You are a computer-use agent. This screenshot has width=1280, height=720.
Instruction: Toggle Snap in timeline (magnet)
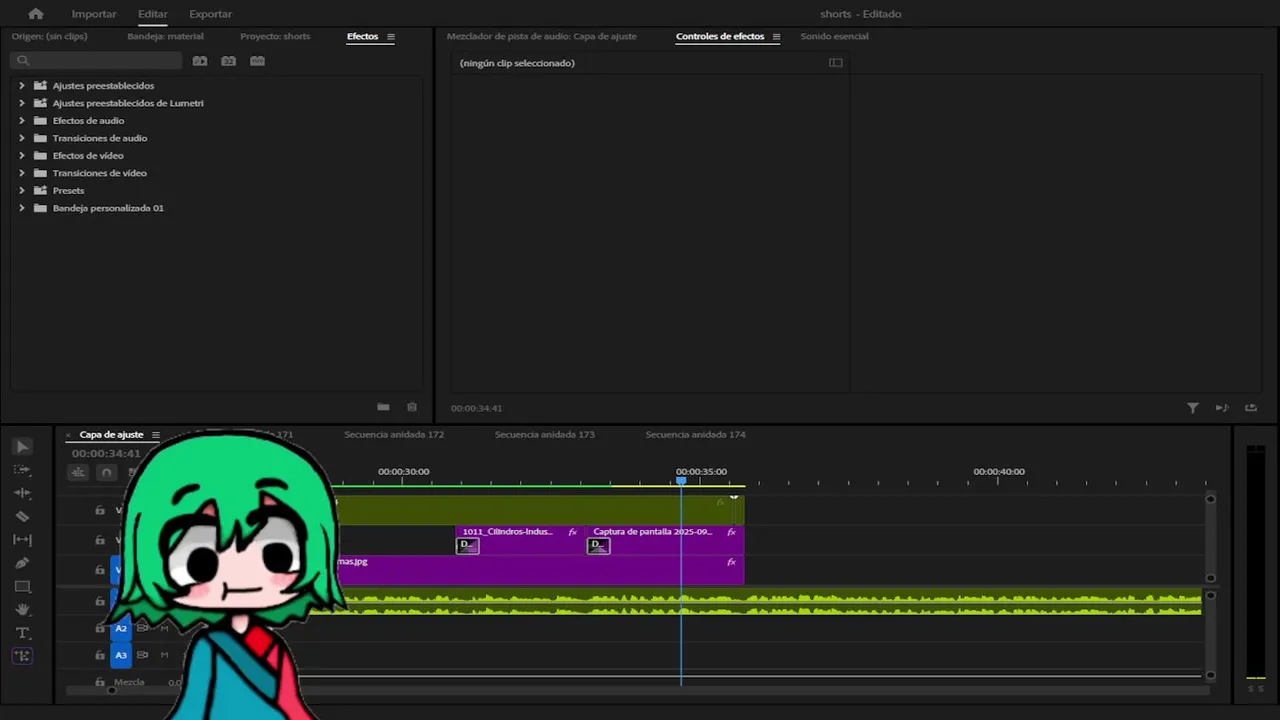(106, 472)
